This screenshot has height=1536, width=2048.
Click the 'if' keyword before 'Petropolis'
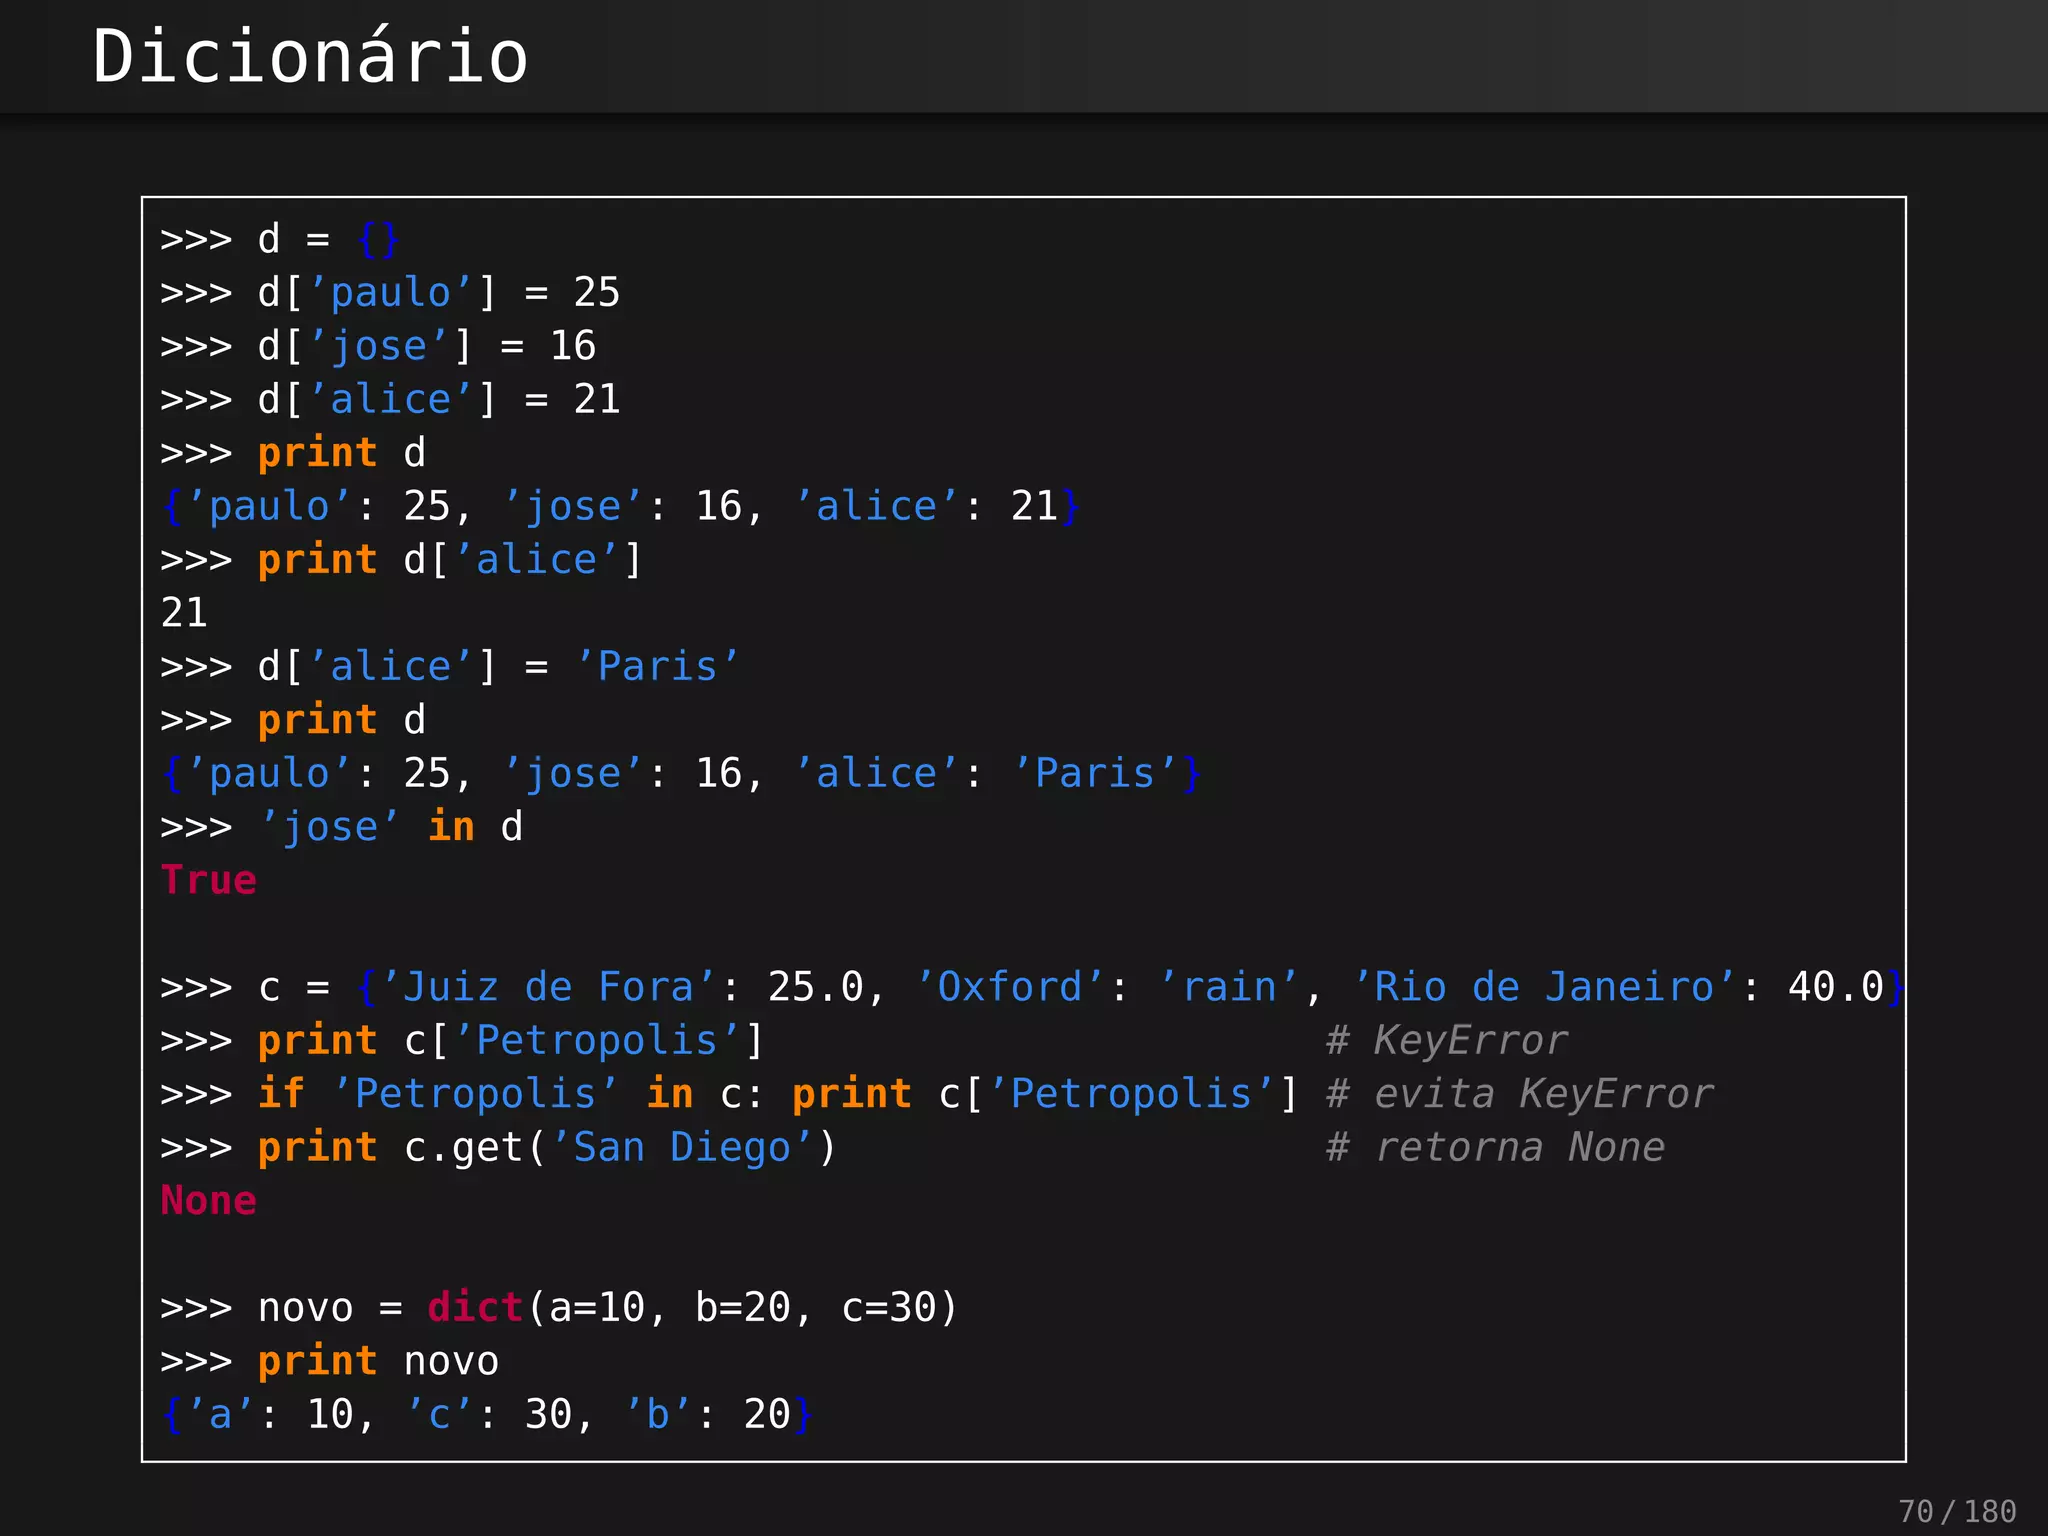click(281, 1094)
